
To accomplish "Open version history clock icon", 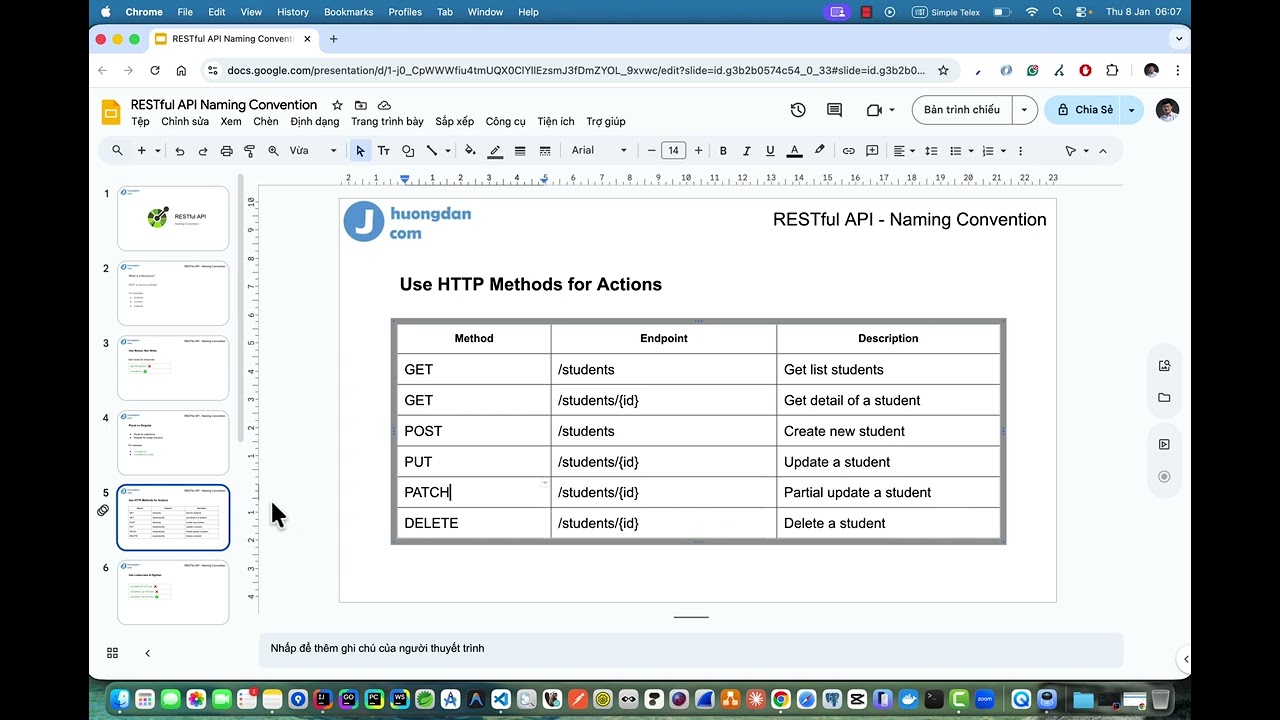I will click(x=798, y=110).
